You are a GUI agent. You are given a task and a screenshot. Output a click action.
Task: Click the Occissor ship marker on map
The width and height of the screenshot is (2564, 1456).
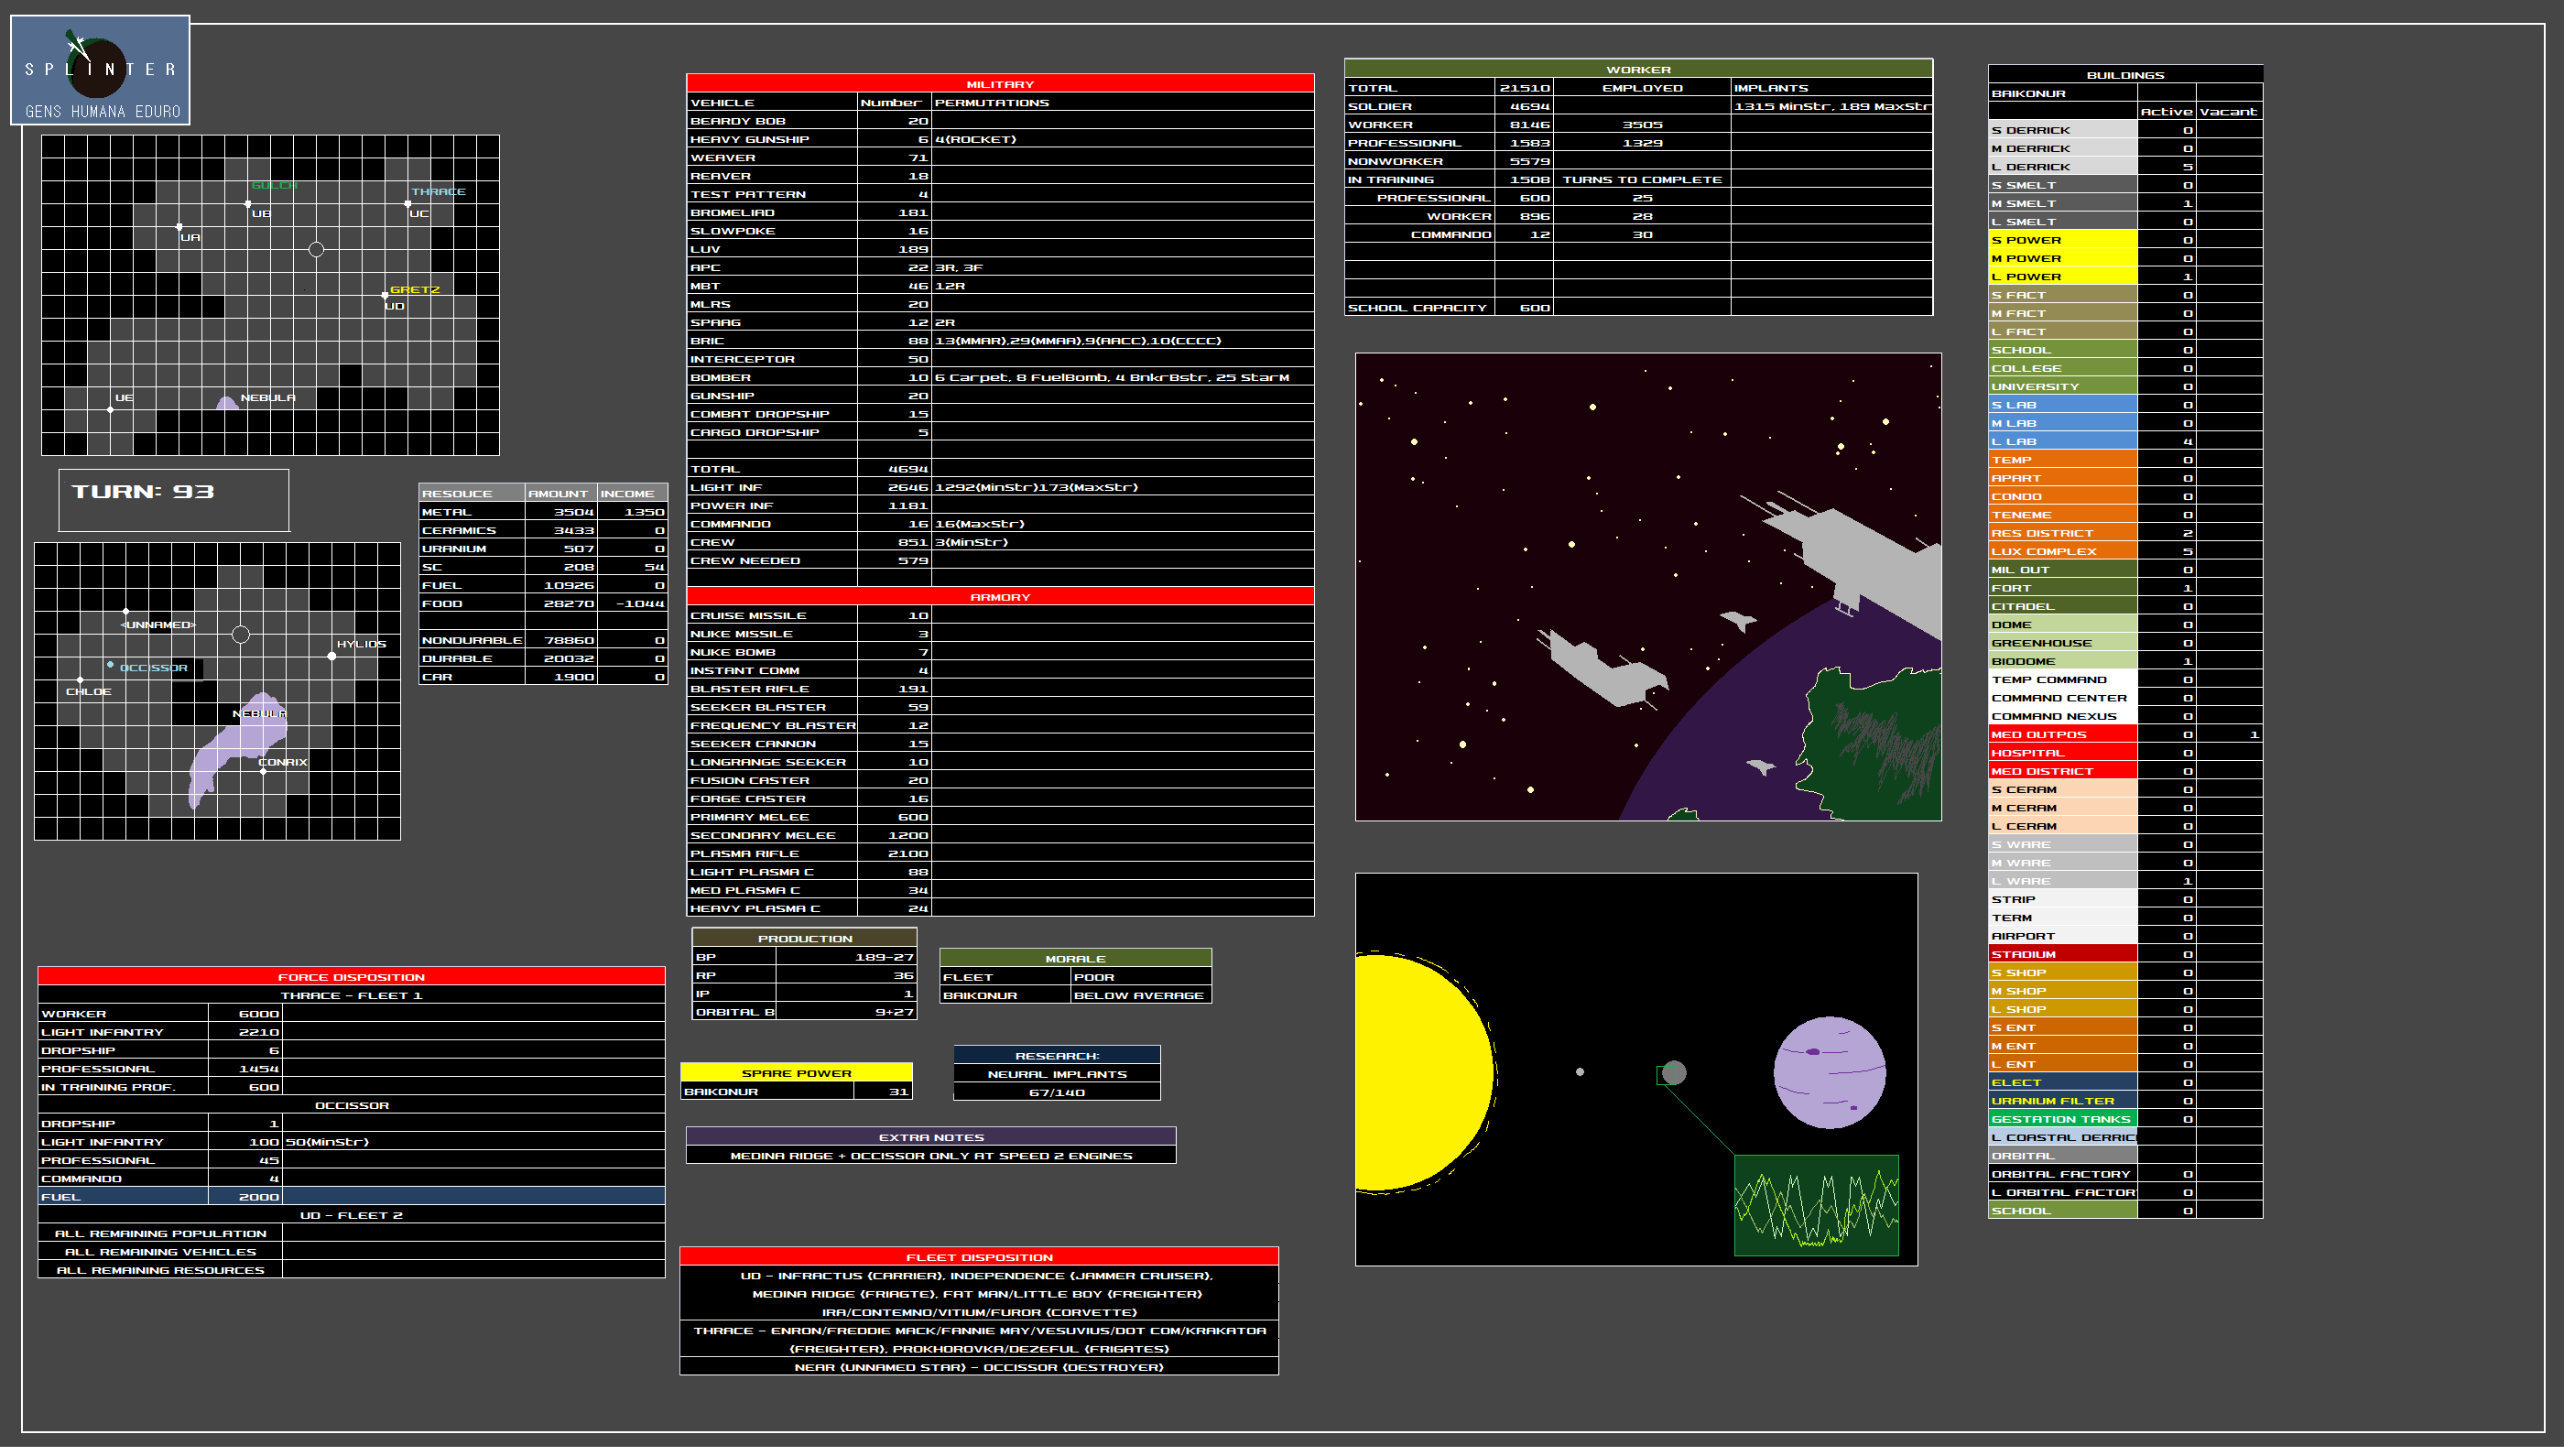click(x=110, y=665)
